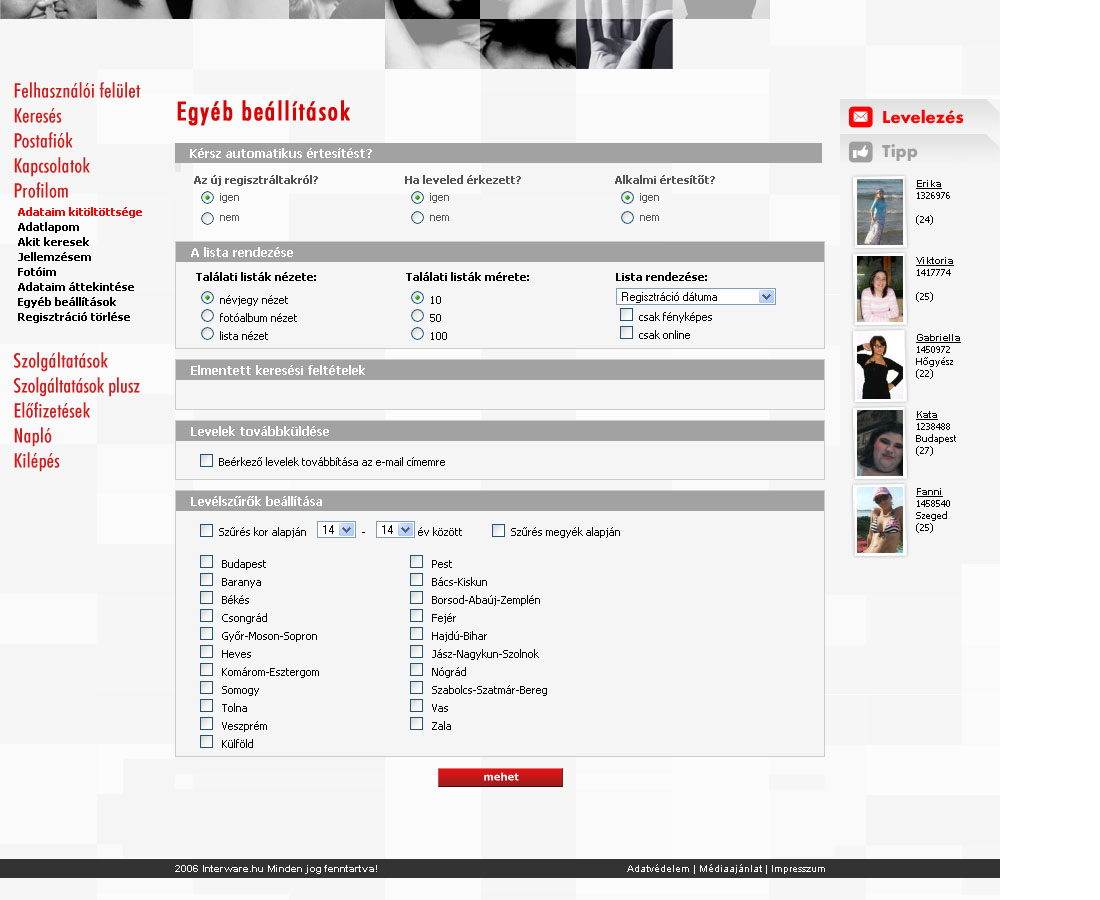Image resolution: width=1100 pixels, height=900 pixels.
Task: Click the Gabriella profile name link
Action: pyautogui.click(x=938, y=338)
